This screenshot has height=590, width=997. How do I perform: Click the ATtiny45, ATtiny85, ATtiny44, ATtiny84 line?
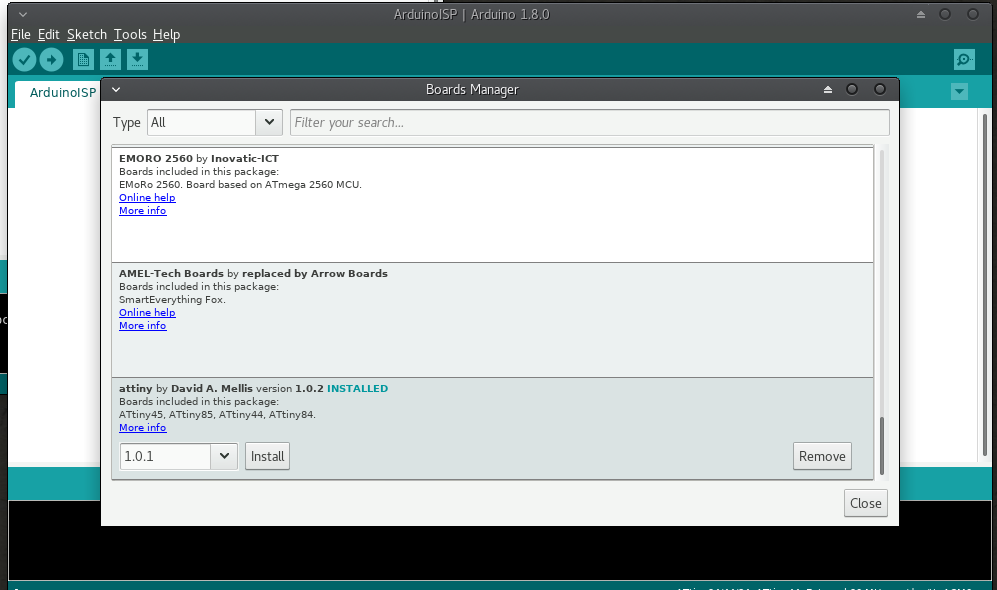[217, 415]
